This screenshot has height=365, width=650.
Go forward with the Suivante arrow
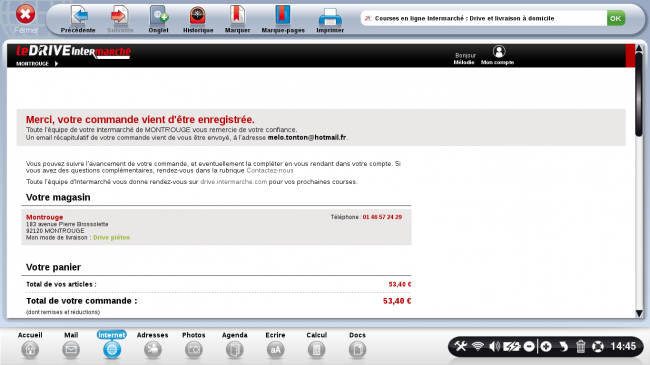(x=120, y=19)
